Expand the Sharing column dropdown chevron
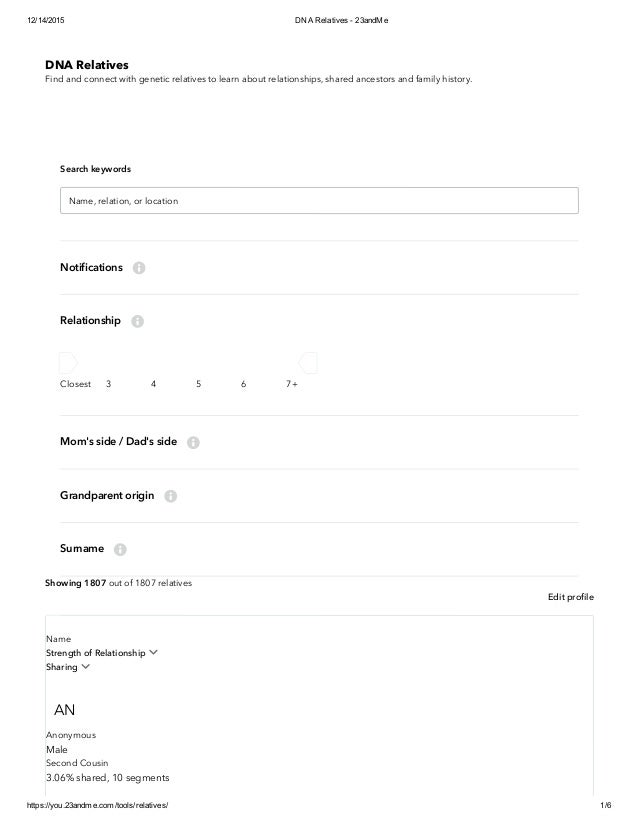 click(85, 666)
